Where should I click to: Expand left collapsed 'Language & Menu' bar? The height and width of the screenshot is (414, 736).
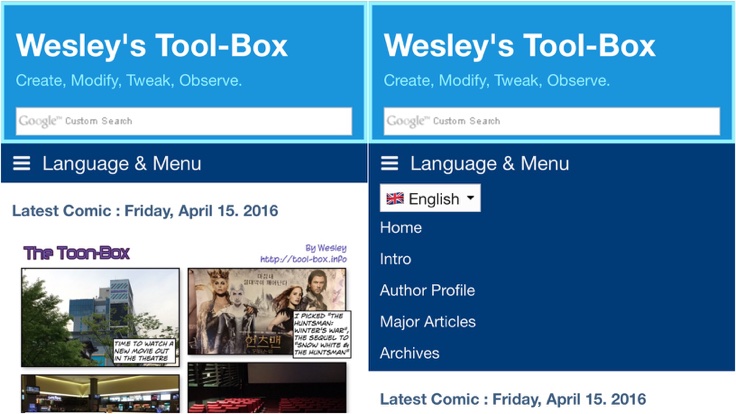pos(184,163)
